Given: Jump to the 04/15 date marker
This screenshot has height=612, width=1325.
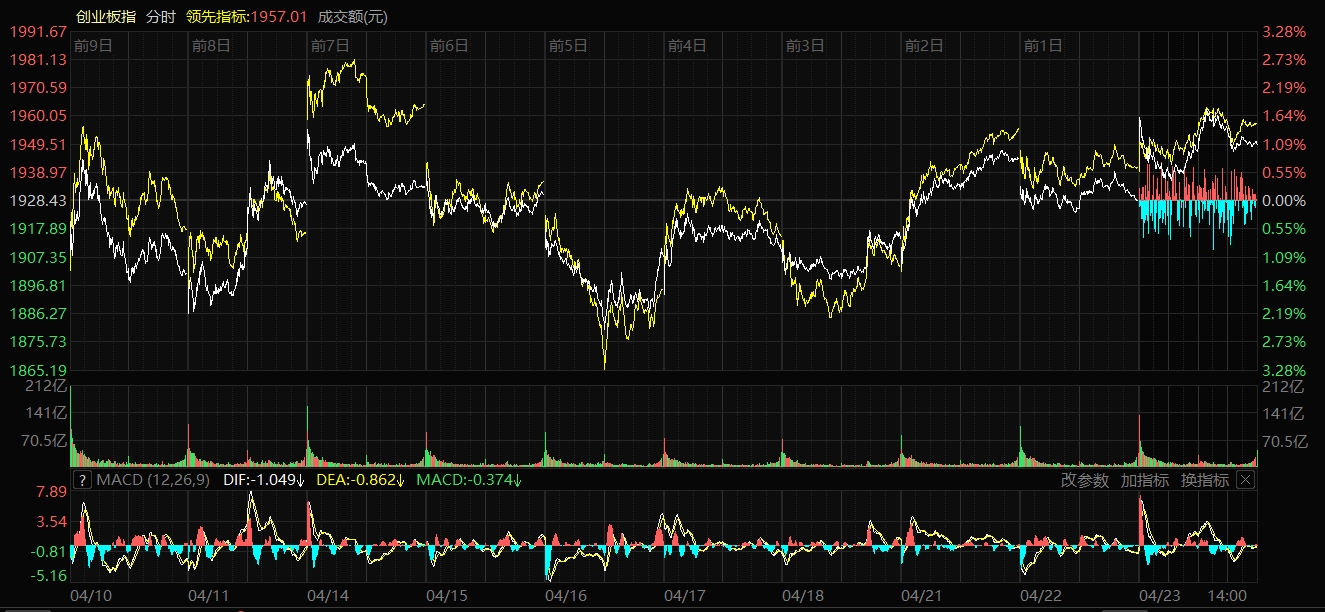Looking at the screenshot, I should [x=448, y=595].
